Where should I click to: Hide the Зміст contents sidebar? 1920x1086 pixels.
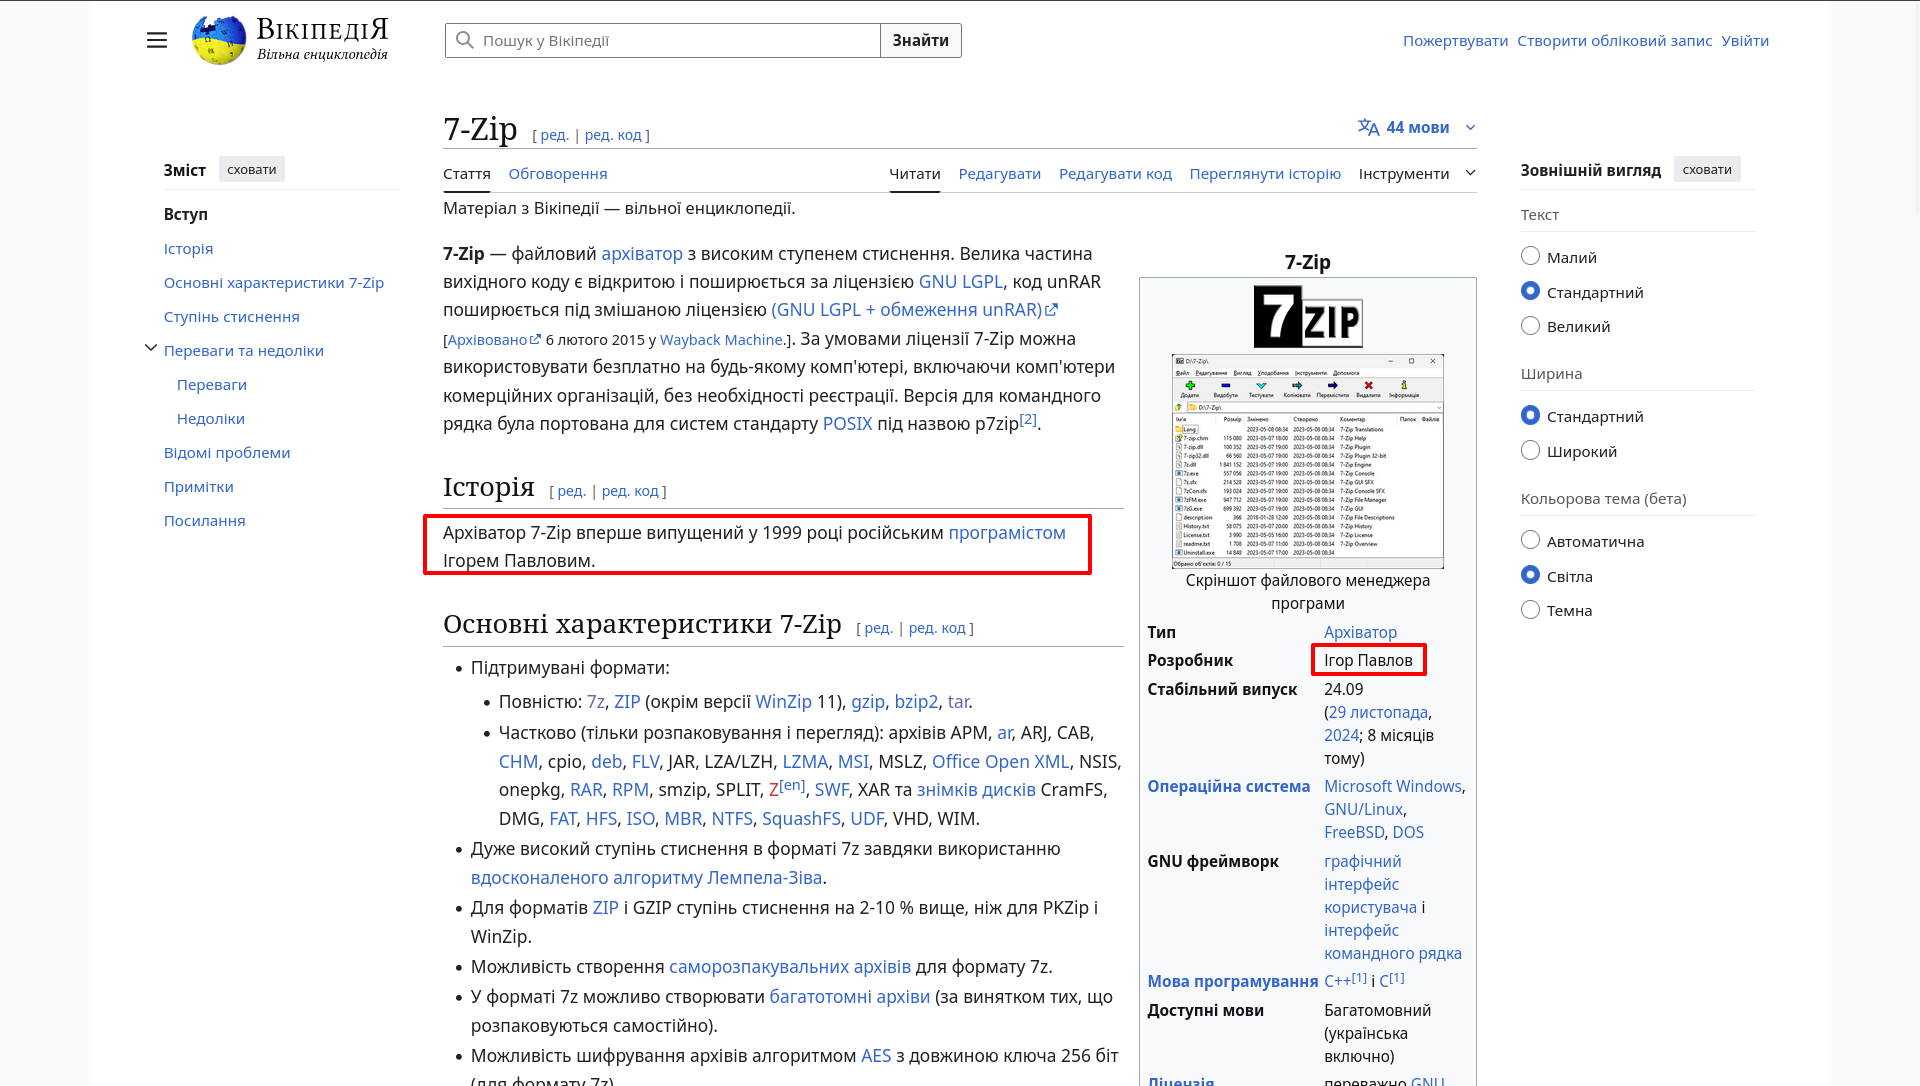(251, 170)
